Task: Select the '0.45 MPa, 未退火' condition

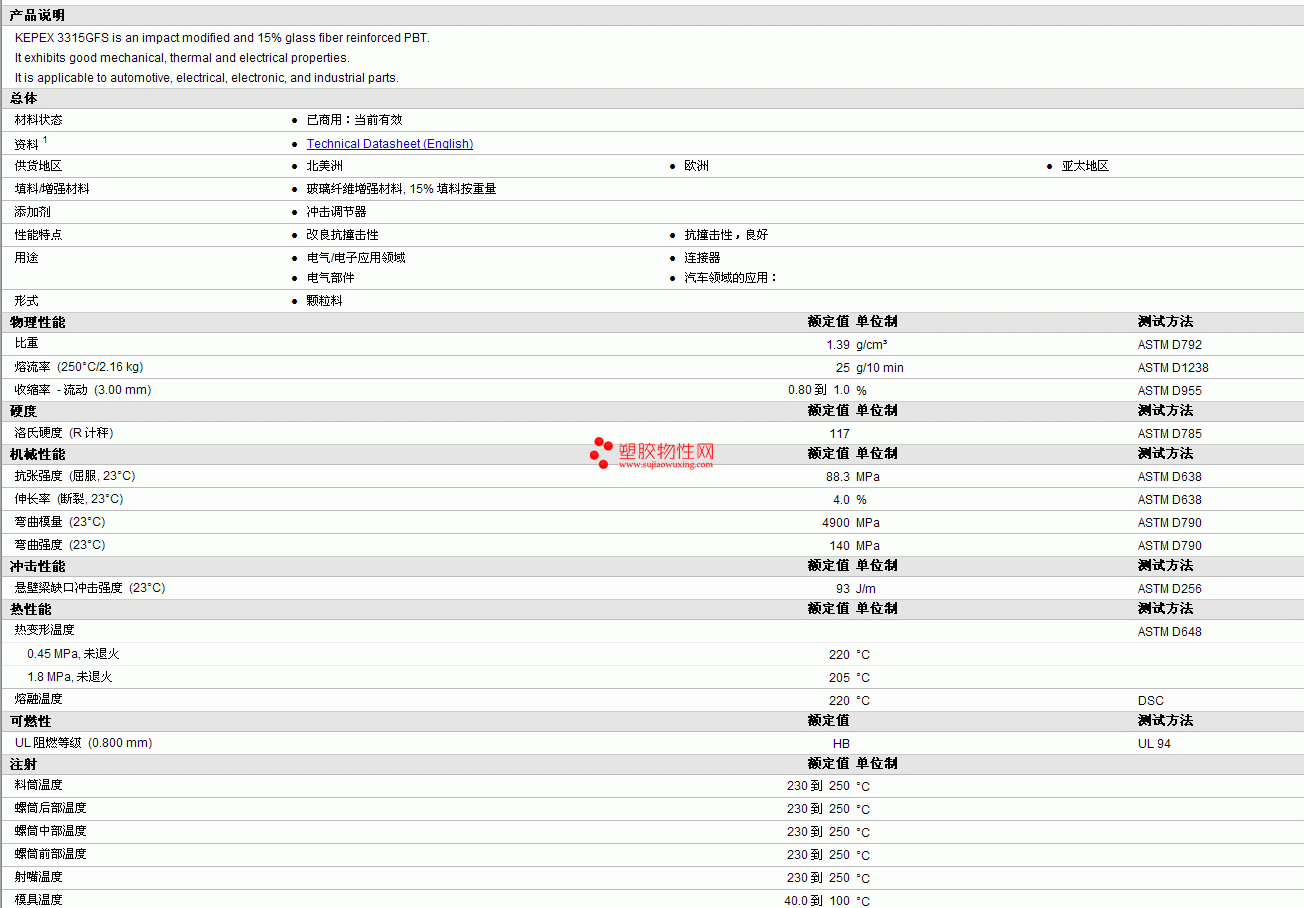Action: click(73, 654)
